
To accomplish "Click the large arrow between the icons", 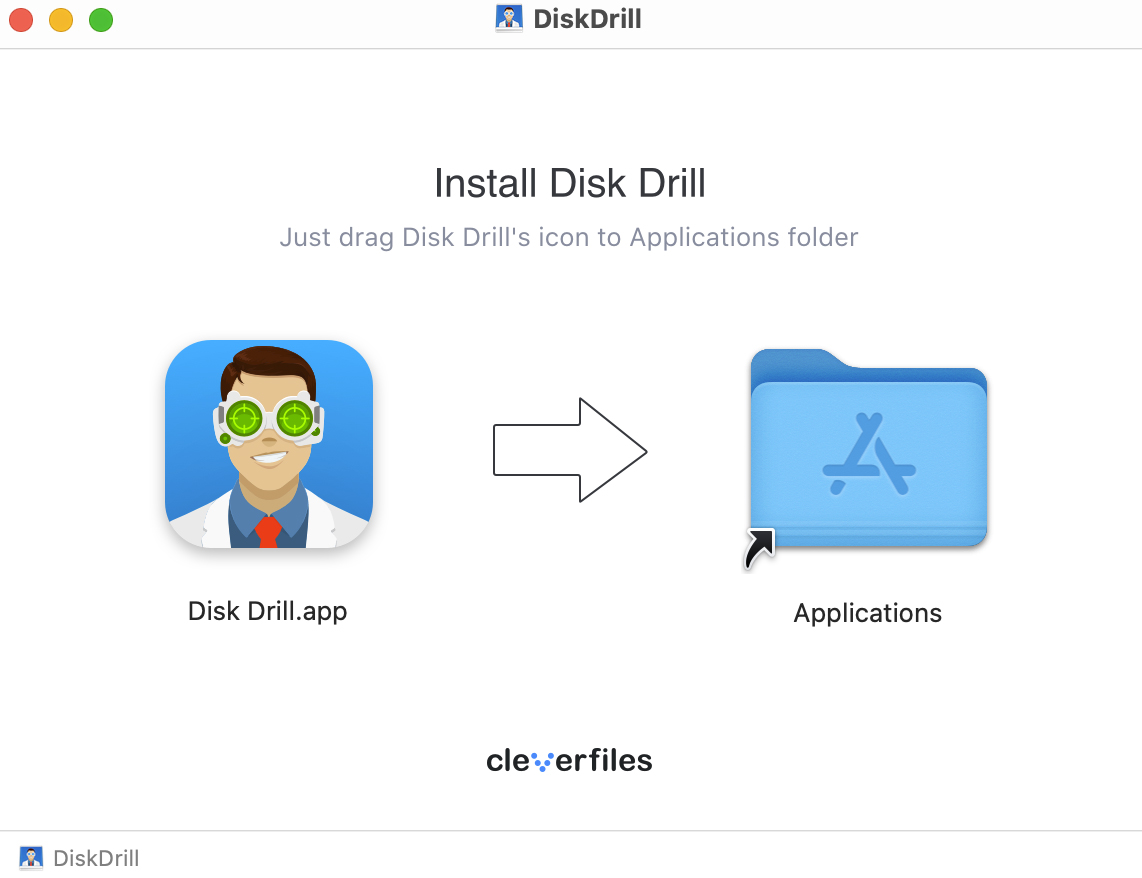I will coord(569,450).
